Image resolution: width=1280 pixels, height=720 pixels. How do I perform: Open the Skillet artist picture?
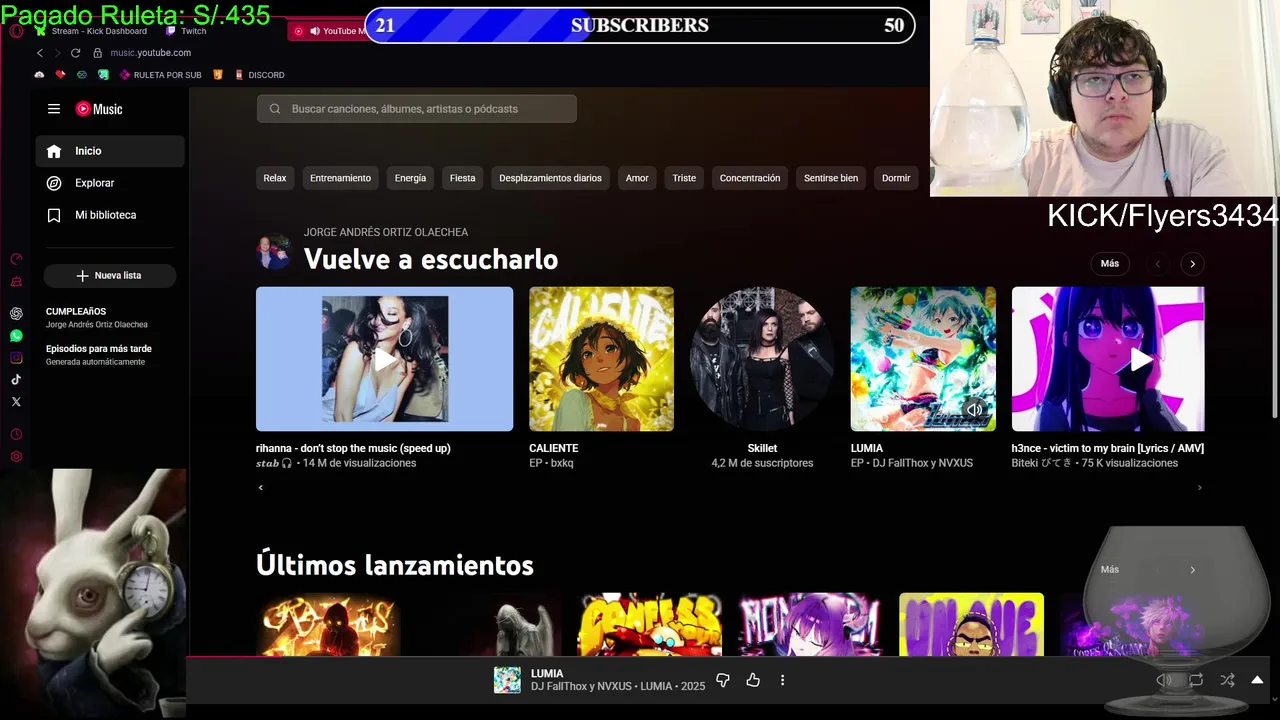(762, 359)
